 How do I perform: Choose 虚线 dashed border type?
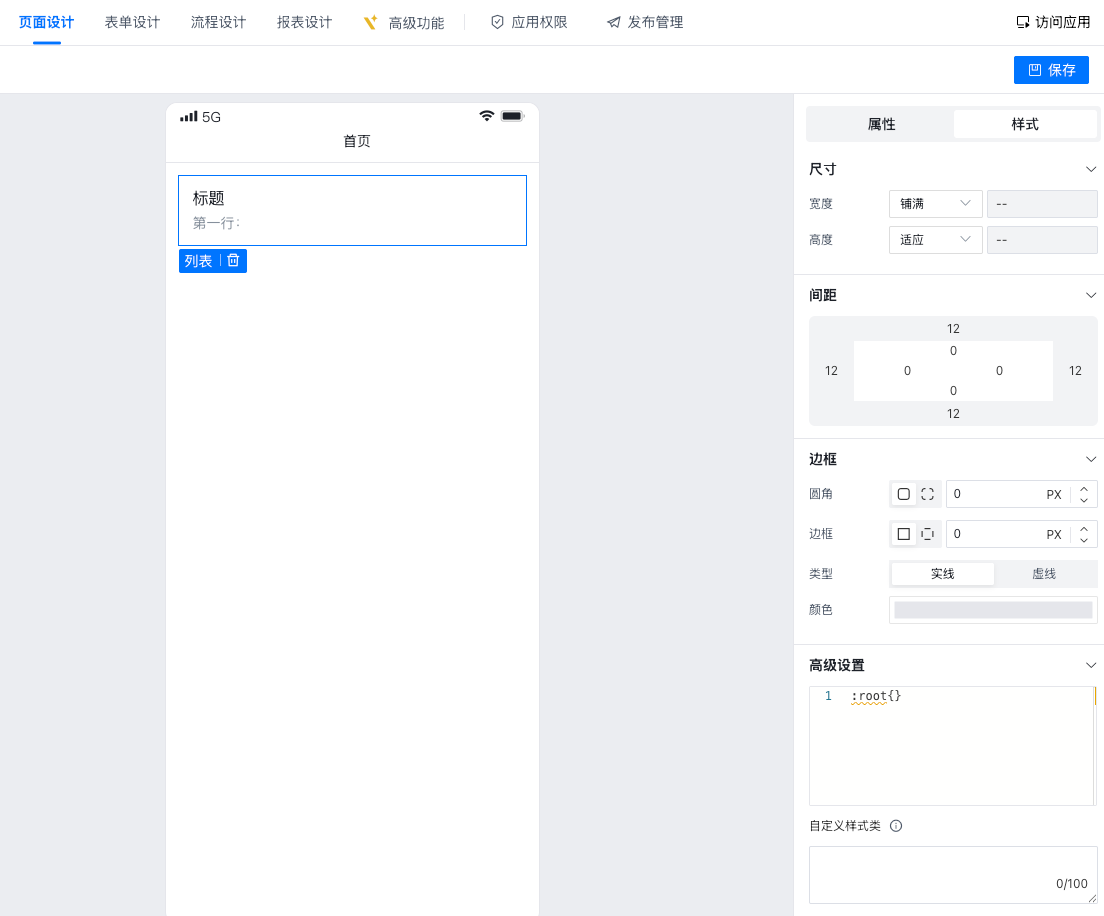click(1044, 574)
